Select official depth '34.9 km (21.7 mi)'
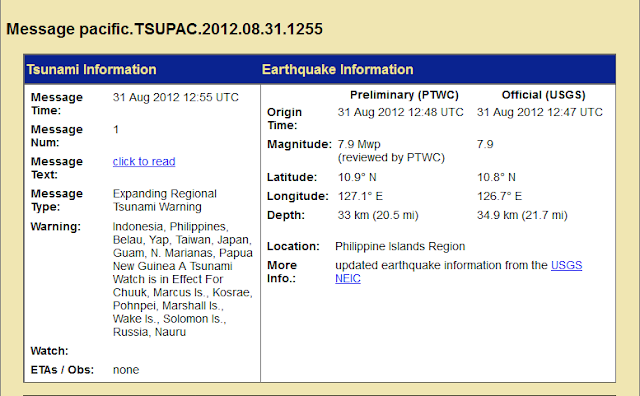The height and width of the screenshot is (396, 640). click(x=522, y=216)
